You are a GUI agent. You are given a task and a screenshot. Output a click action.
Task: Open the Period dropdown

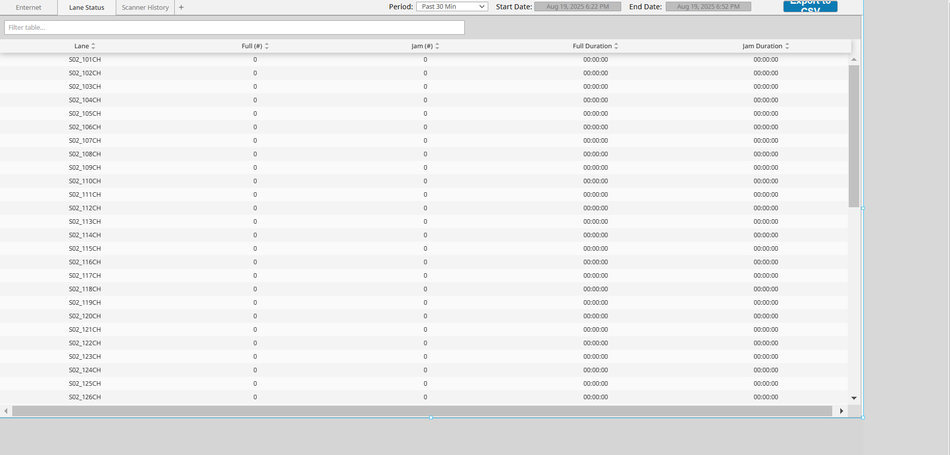coord(452,7)
